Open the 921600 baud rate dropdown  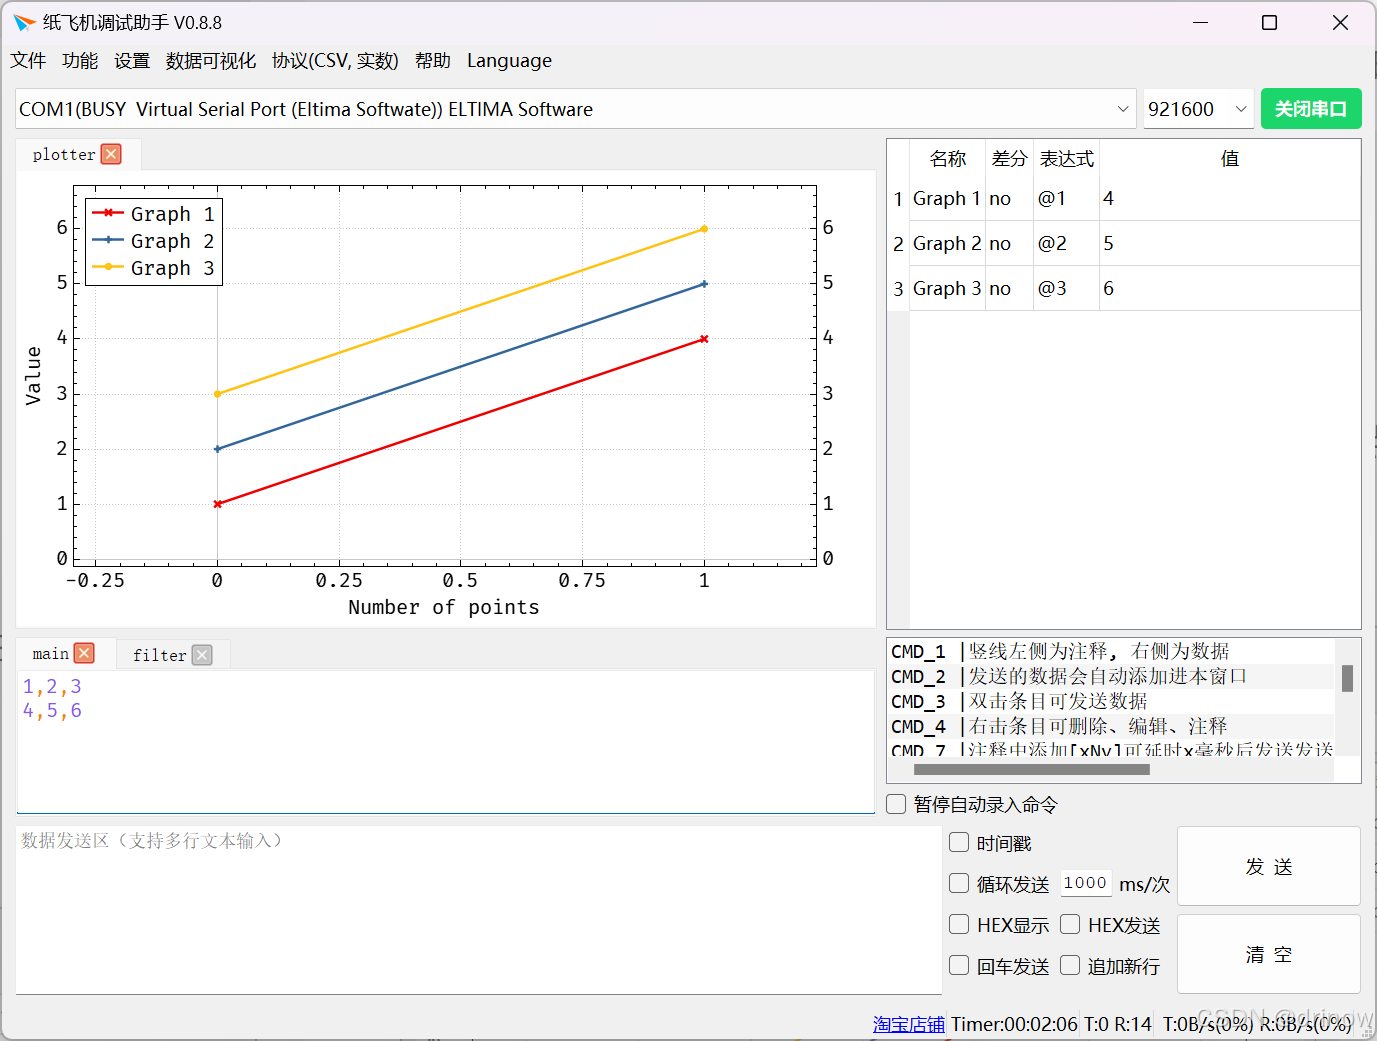(x=1241, y=109)
